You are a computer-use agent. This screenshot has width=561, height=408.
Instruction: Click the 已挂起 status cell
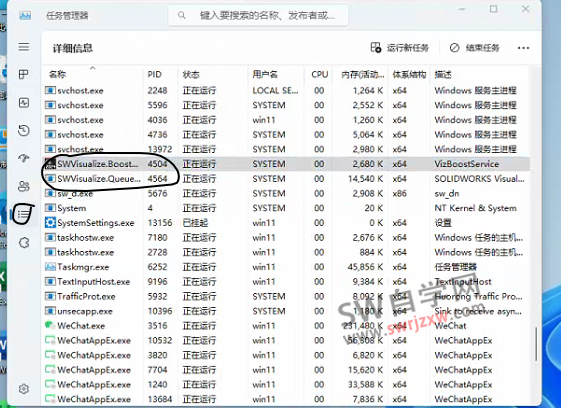[195, 223]
